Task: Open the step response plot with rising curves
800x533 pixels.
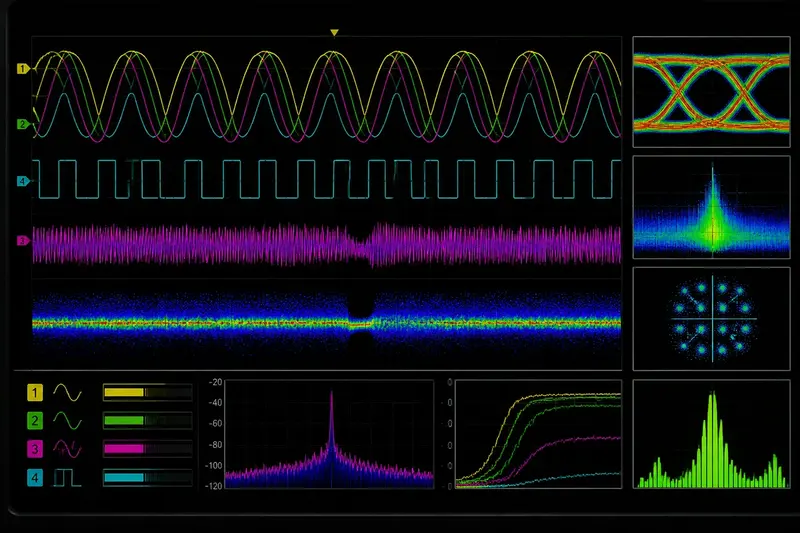Action: (538, 434)
